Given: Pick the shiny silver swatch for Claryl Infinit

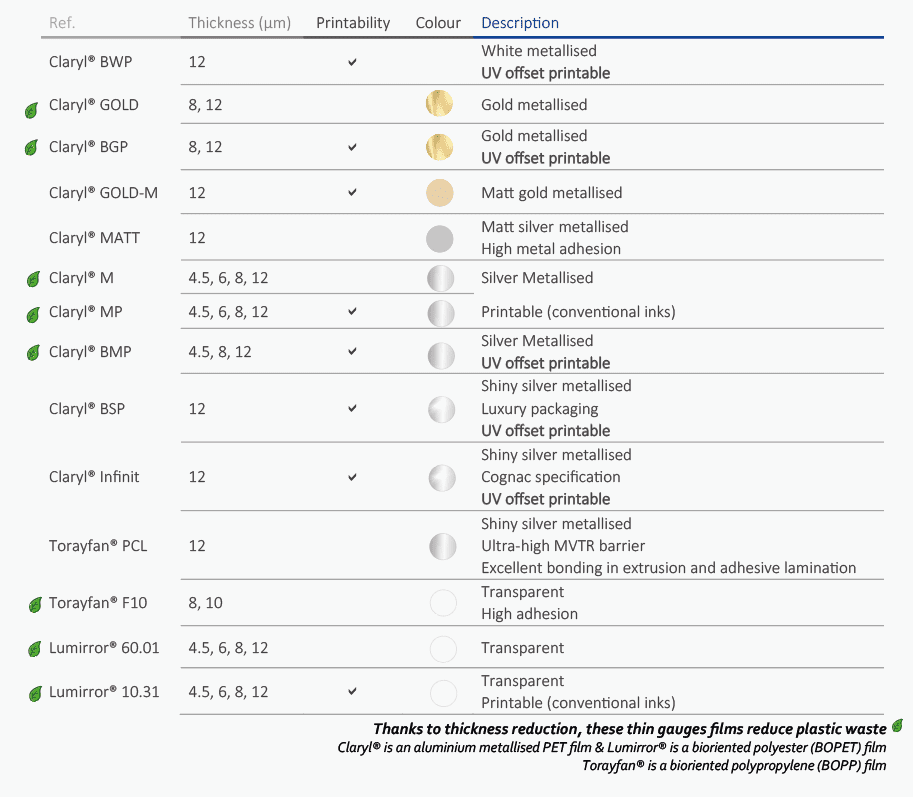Looking at the screenshot, I should pyautogui.click(x=442, y=478).
